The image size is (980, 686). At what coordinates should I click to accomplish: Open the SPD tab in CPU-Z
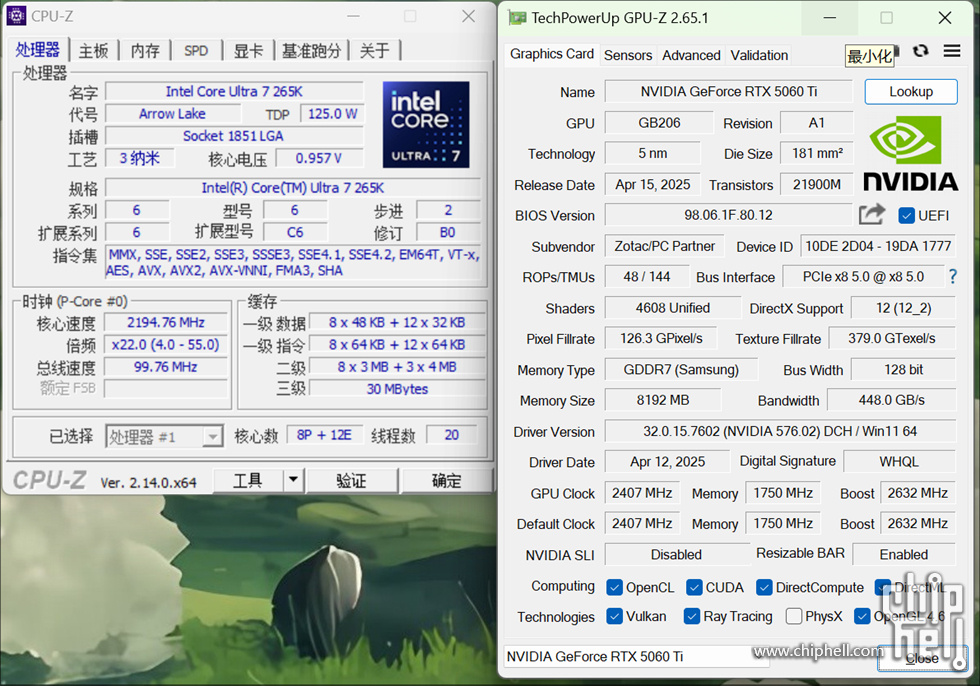click(x=196, y=51)
